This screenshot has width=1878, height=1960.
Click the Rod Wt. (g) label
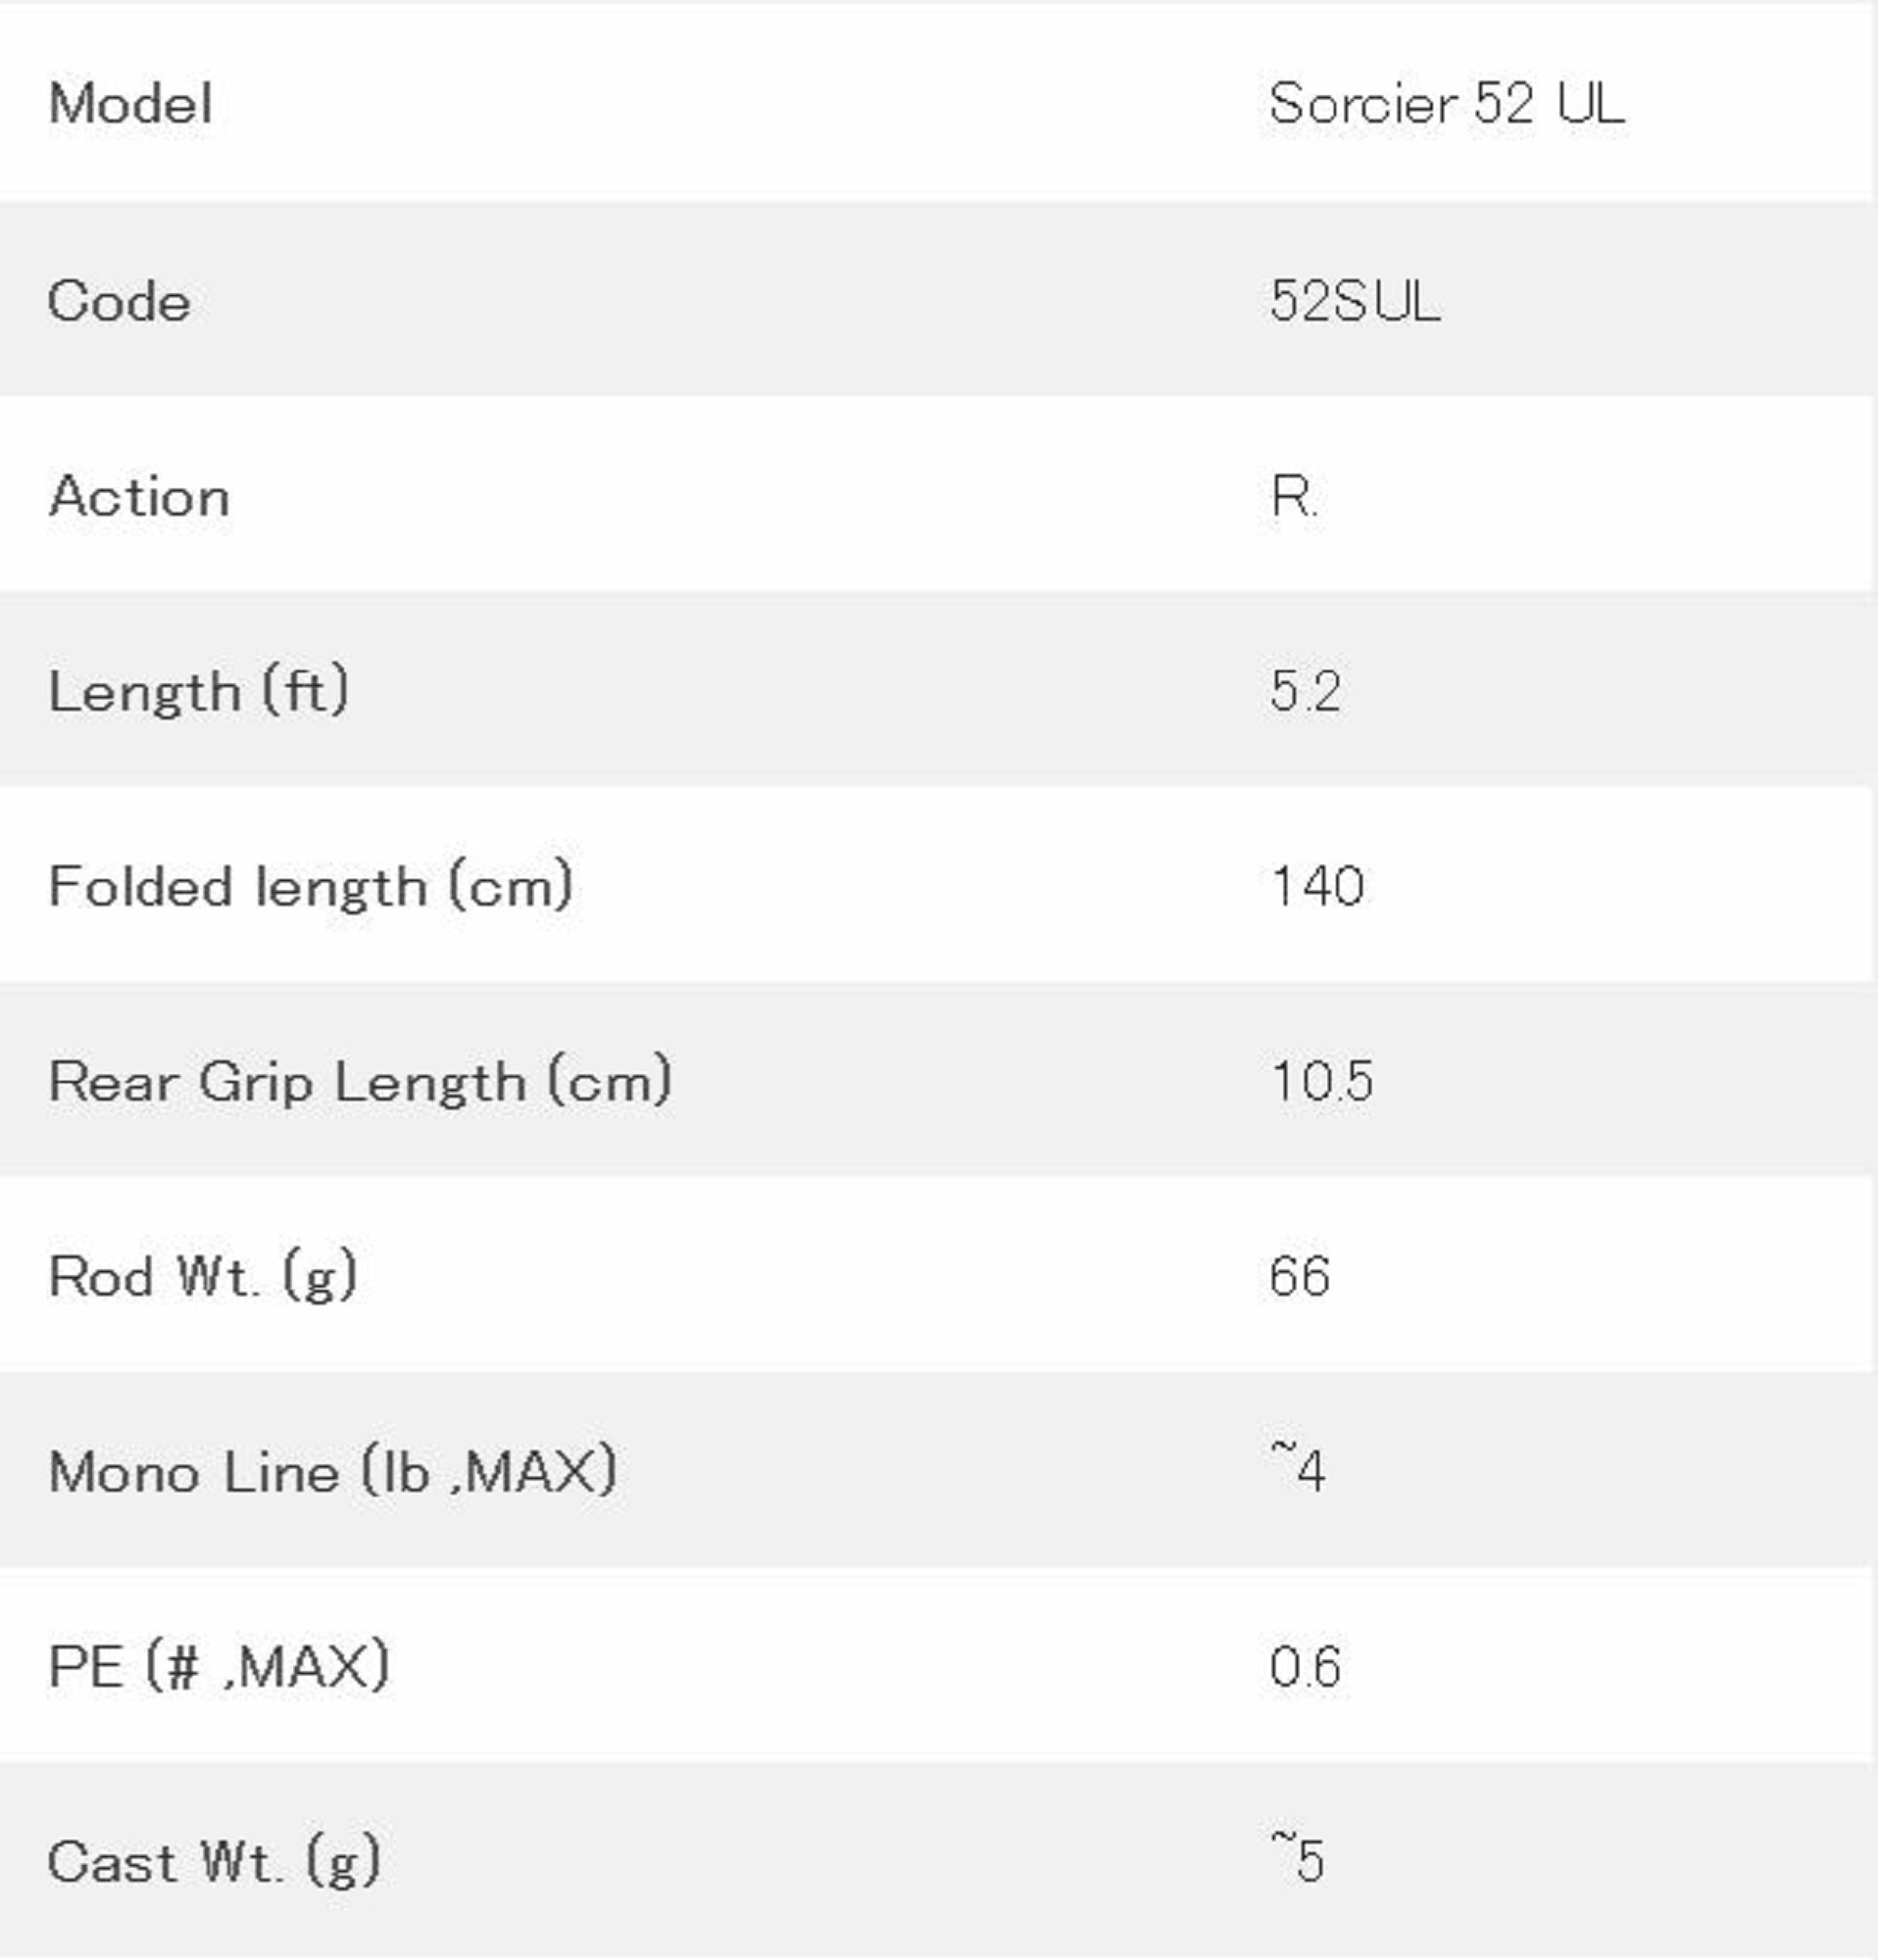[202, 1276]
